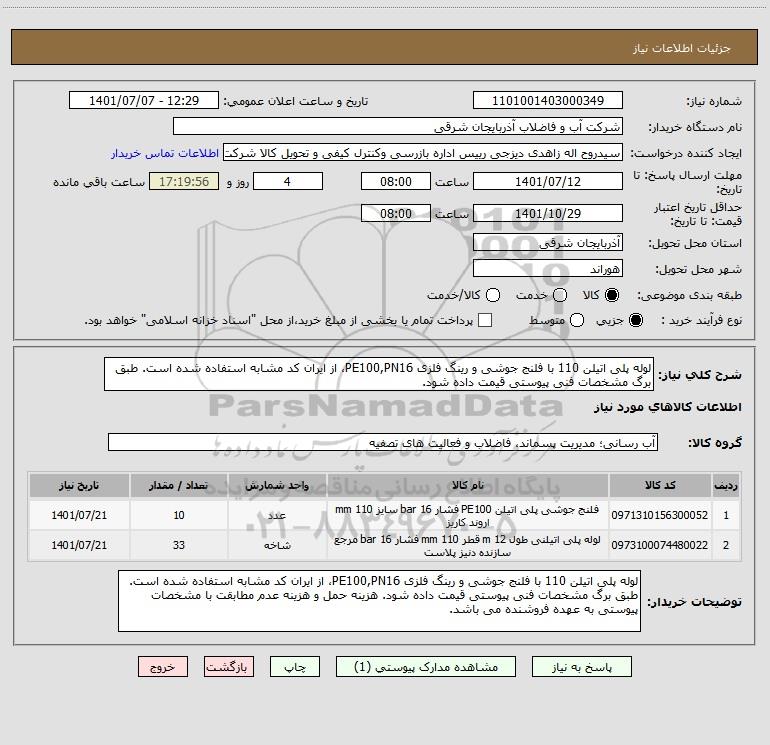Click the response deadline date 1401/07/12

548,182
